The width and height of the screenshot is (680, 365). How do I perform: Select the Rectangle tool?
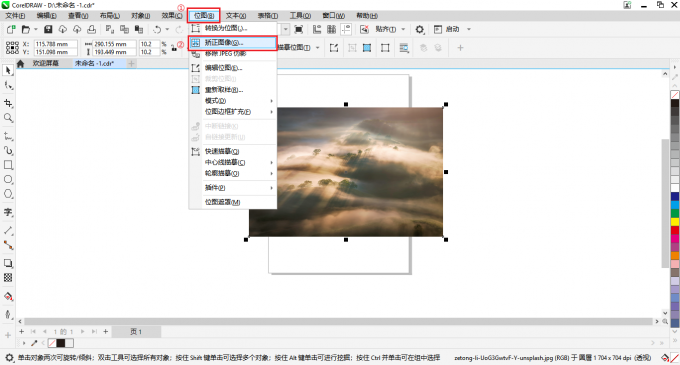tap(8, 165)
